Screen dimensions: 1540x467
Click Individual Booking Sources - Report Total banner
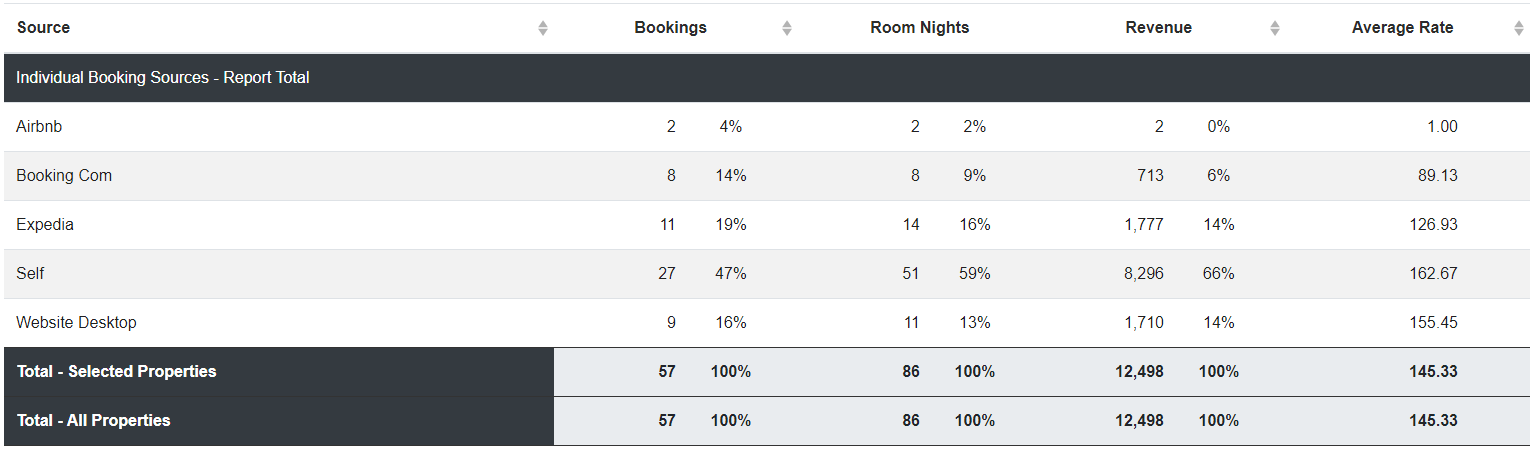tap(767, 78)
